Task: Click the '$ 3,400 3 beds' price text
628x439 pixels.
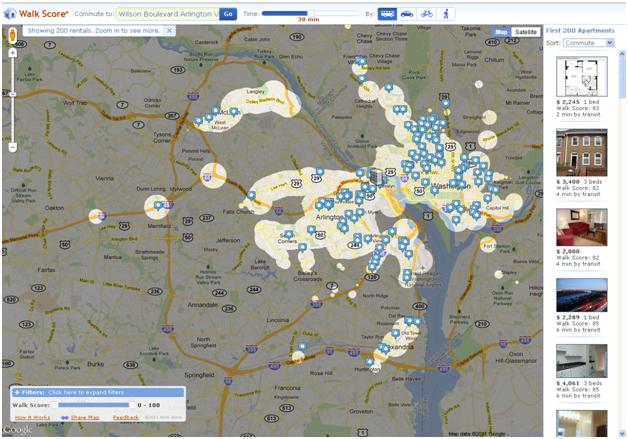Action: click(579, 181)
